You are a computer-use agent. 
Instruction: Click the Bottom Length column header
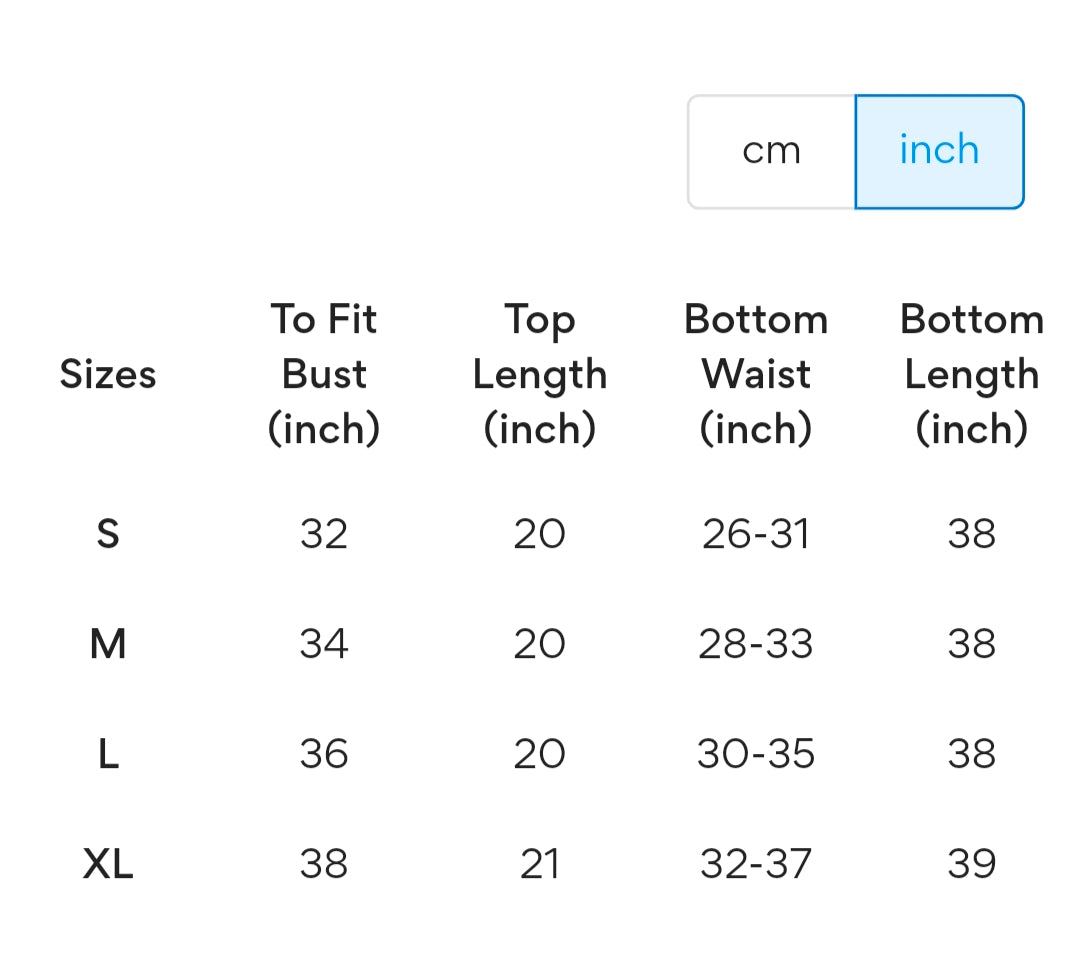coord(972,374)
